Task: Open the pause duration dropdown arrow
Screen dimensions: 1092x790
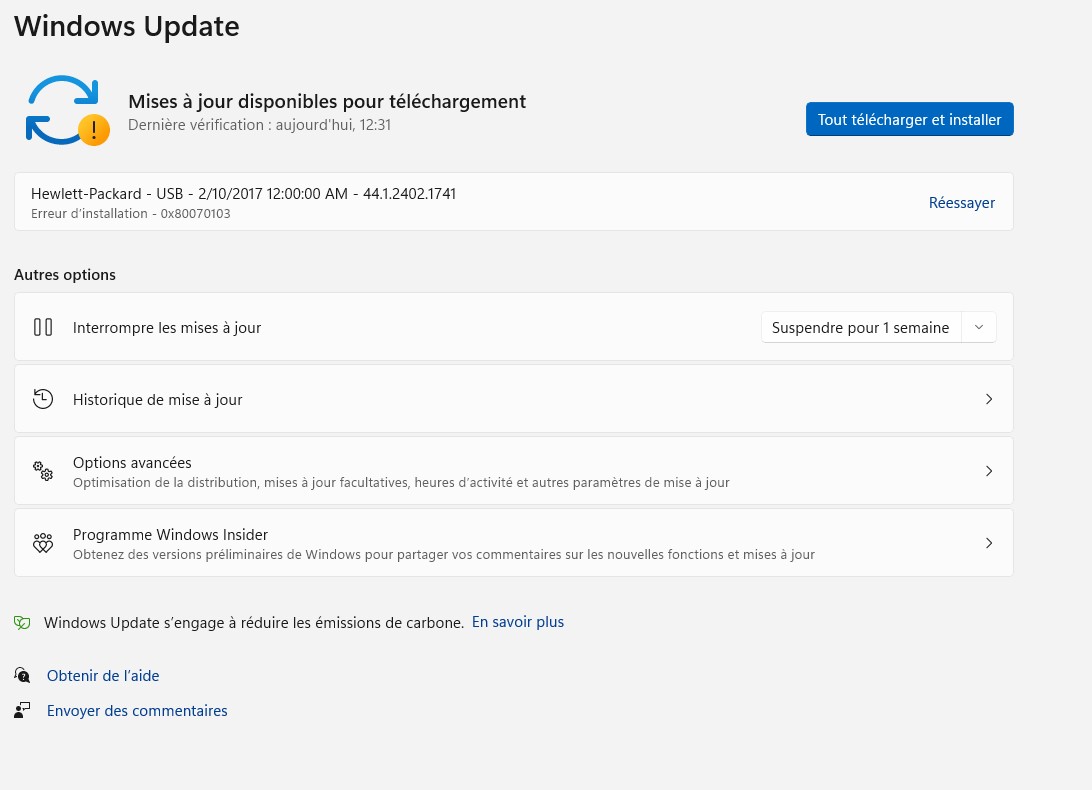Action: 978,327
